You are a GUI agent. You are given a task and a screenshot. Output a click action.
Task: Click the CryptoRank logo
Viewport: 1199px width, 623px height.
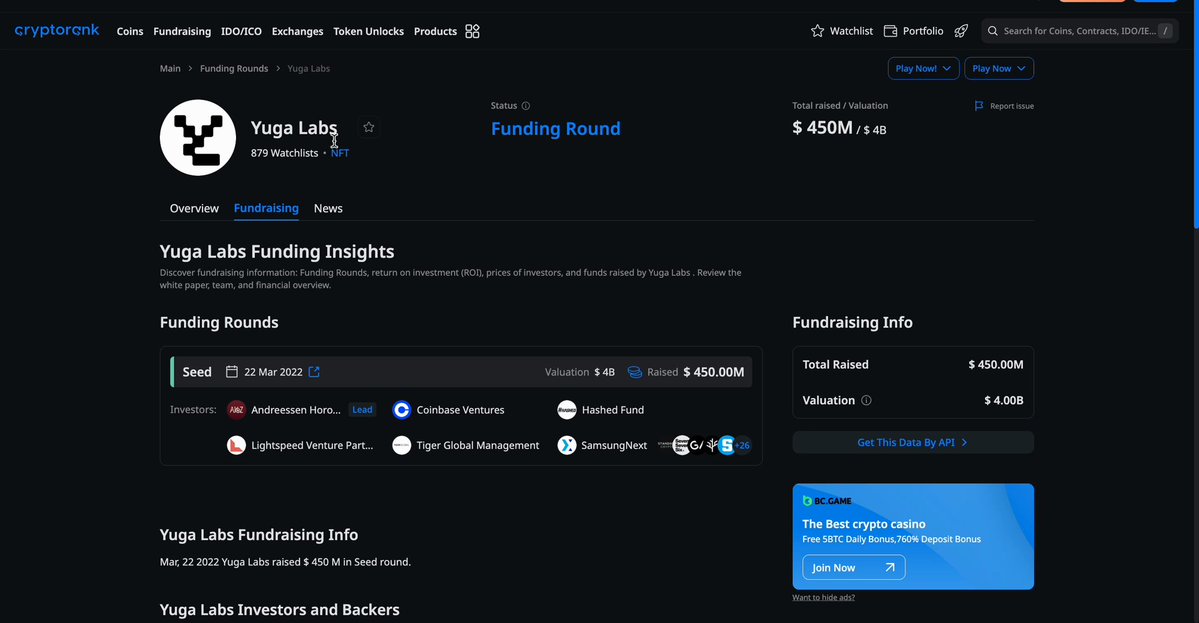coord(57,31)
